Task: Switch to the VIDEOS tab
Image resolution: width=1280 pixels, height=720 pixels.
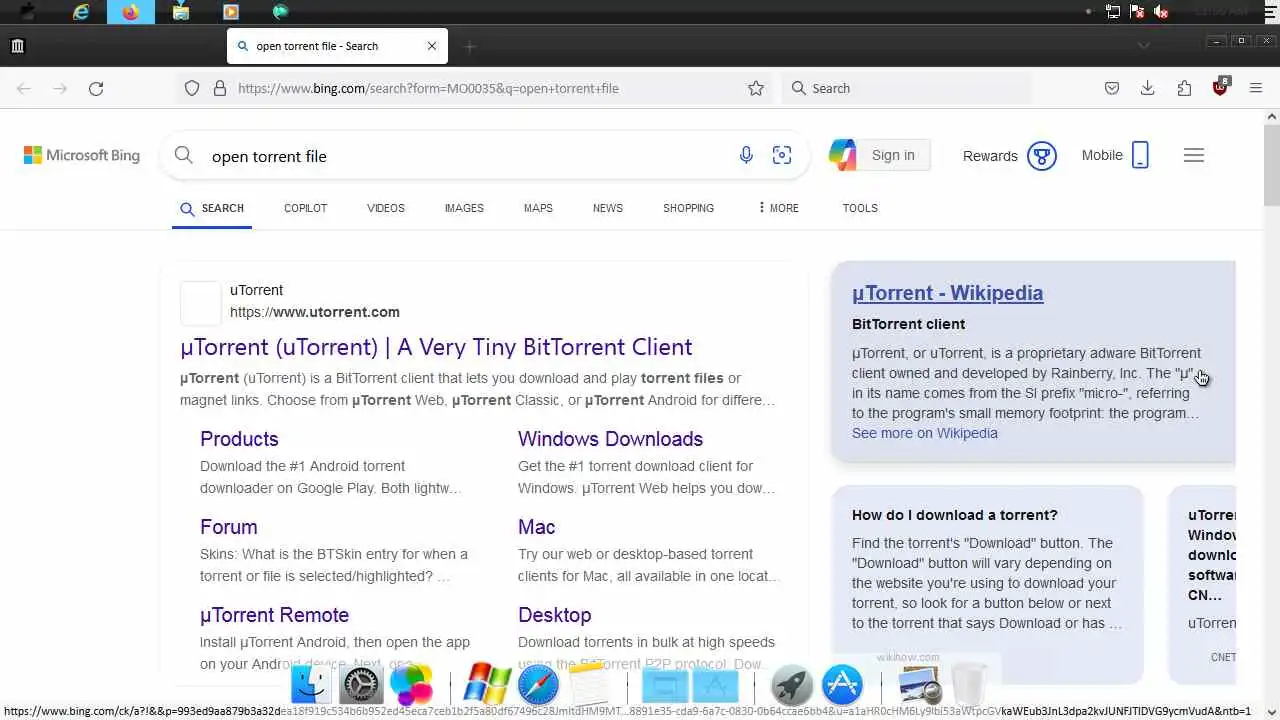Action: click(x=386, y=208)
